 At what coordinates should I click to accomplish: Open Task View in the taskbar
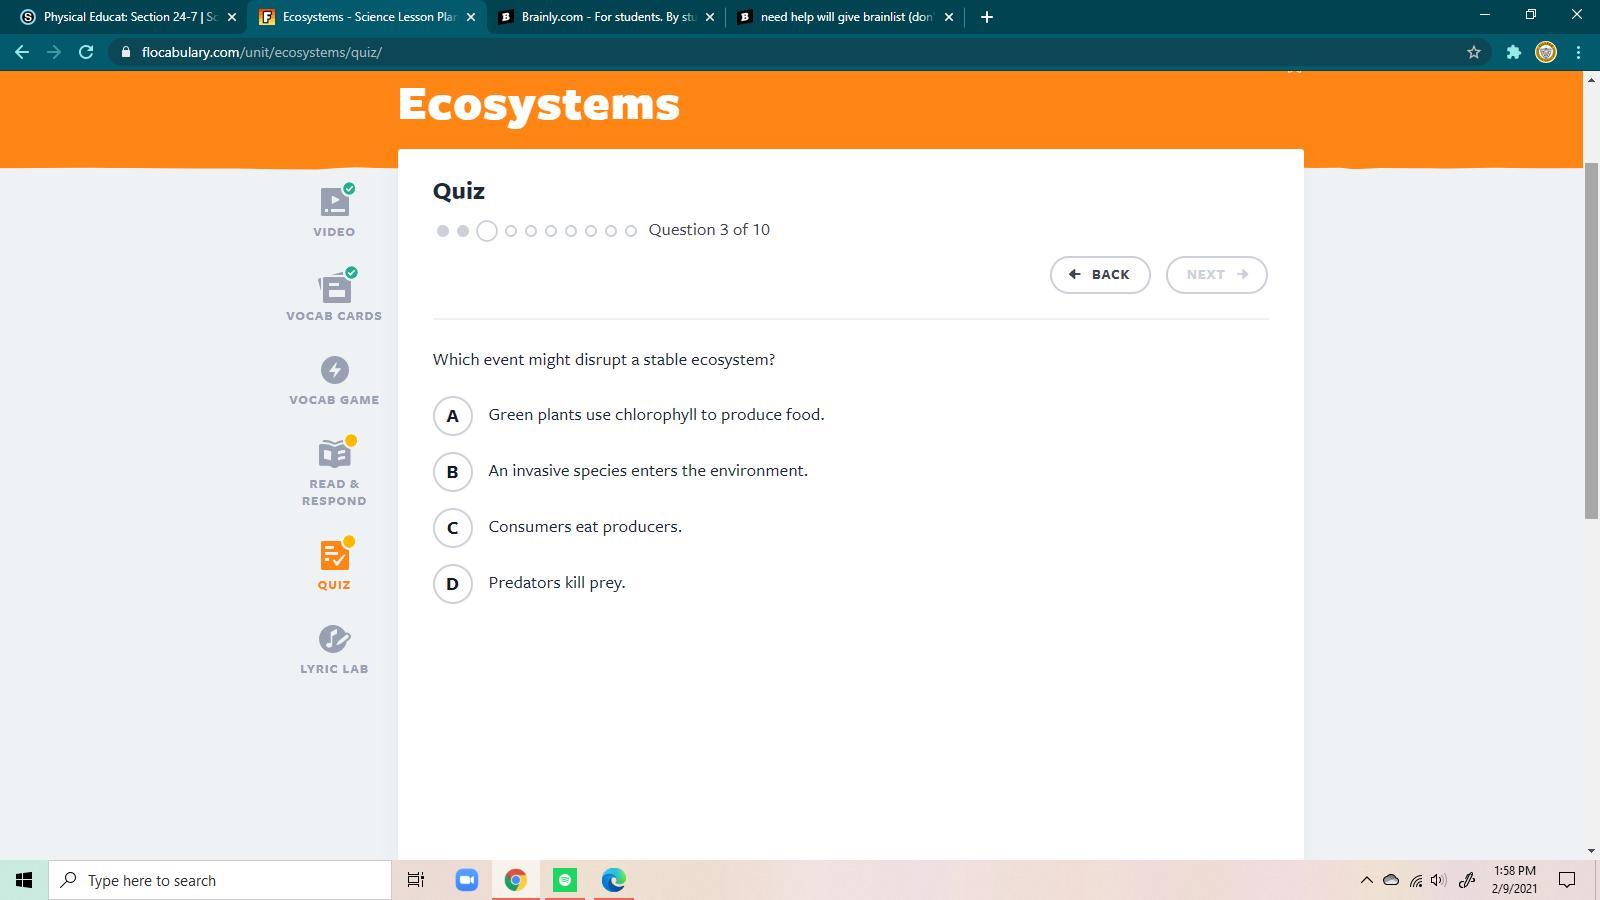click(x=415, y=880)
